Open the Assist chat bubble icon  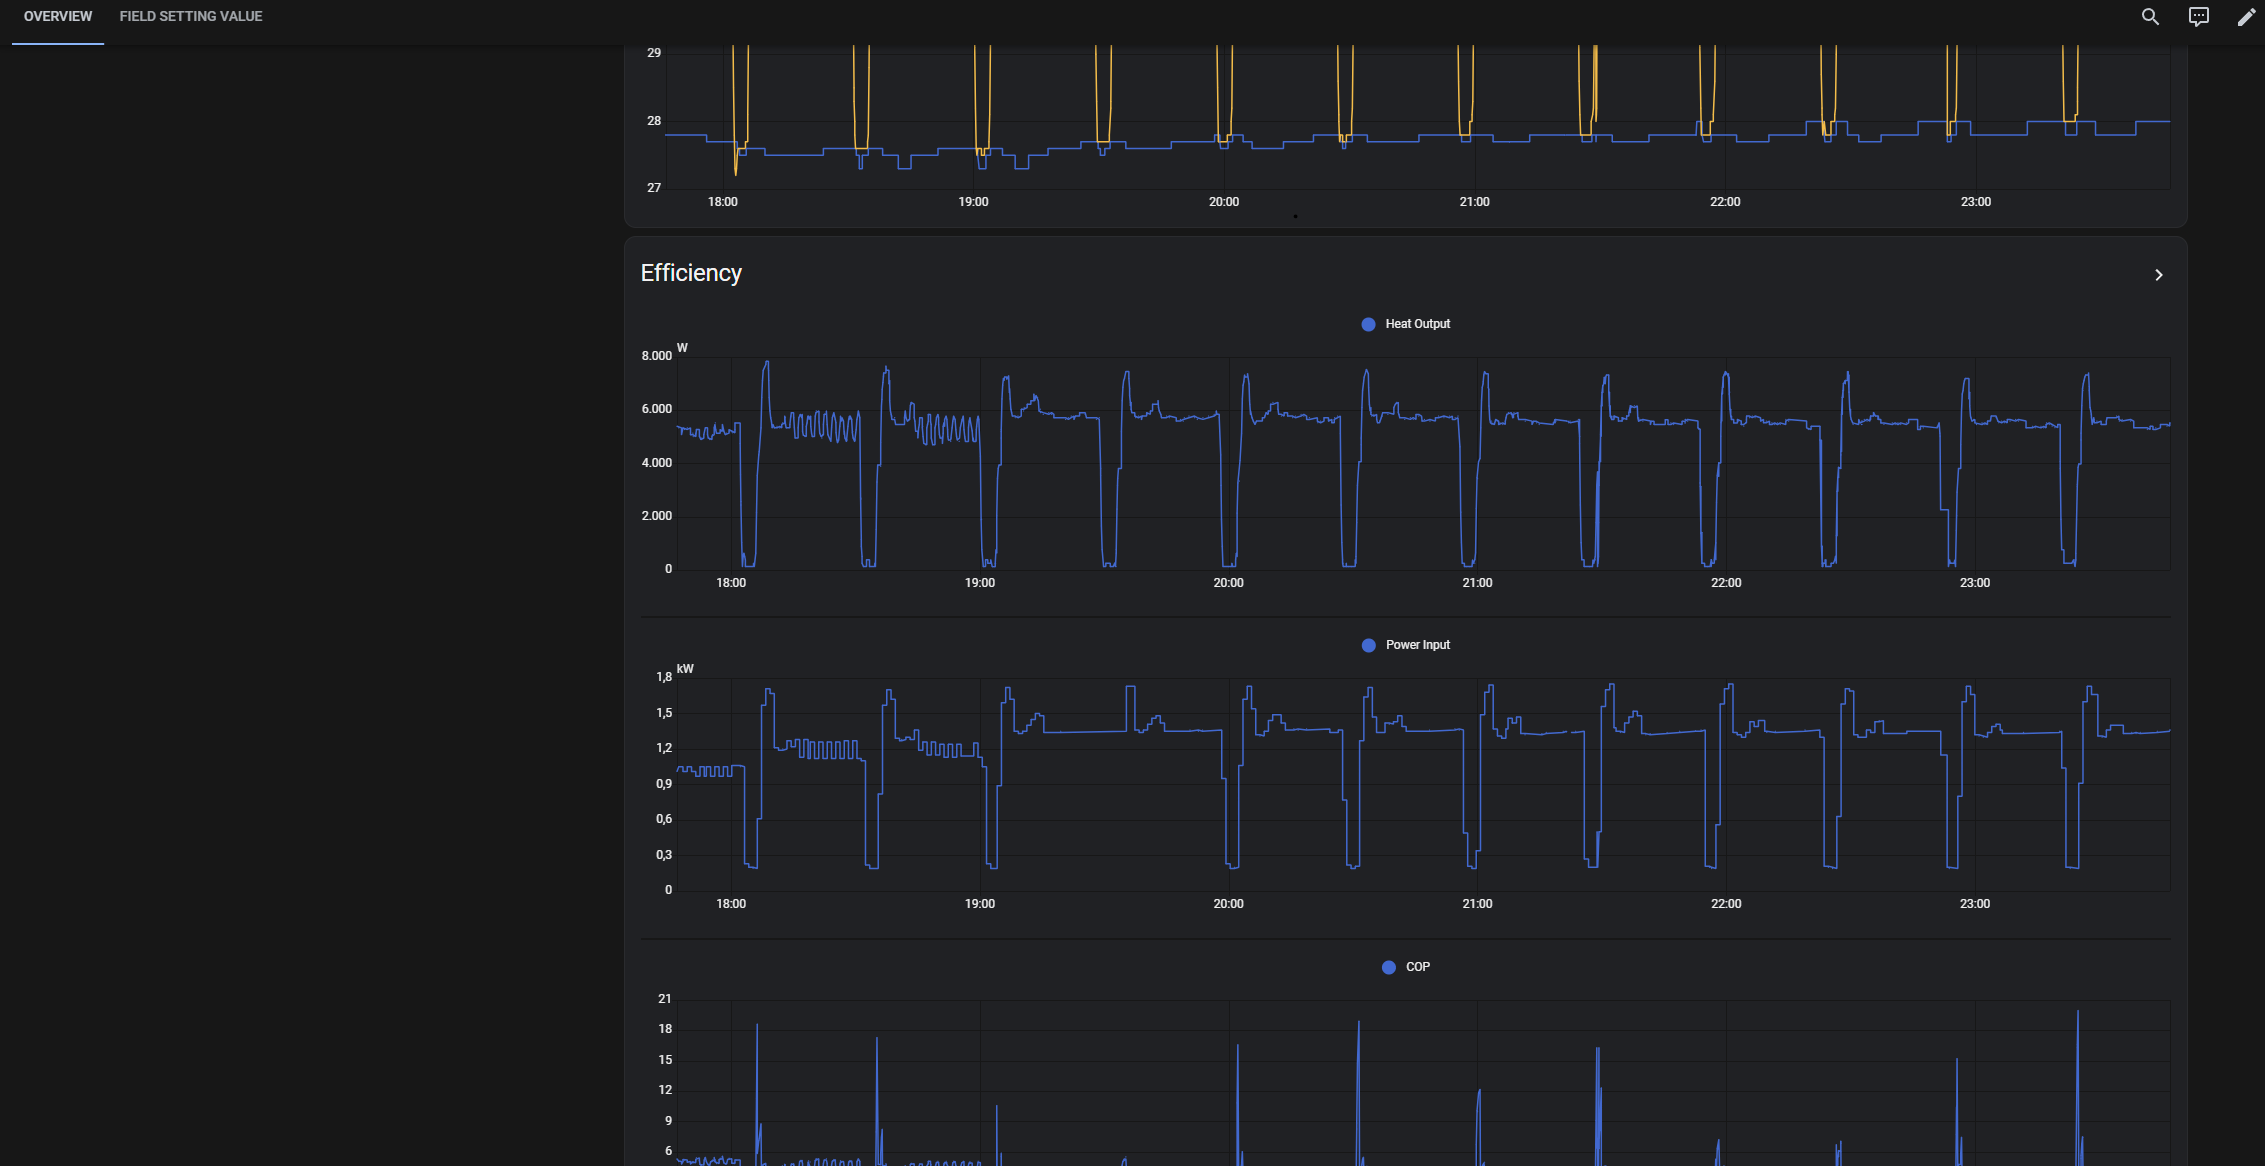(2198, 17)
